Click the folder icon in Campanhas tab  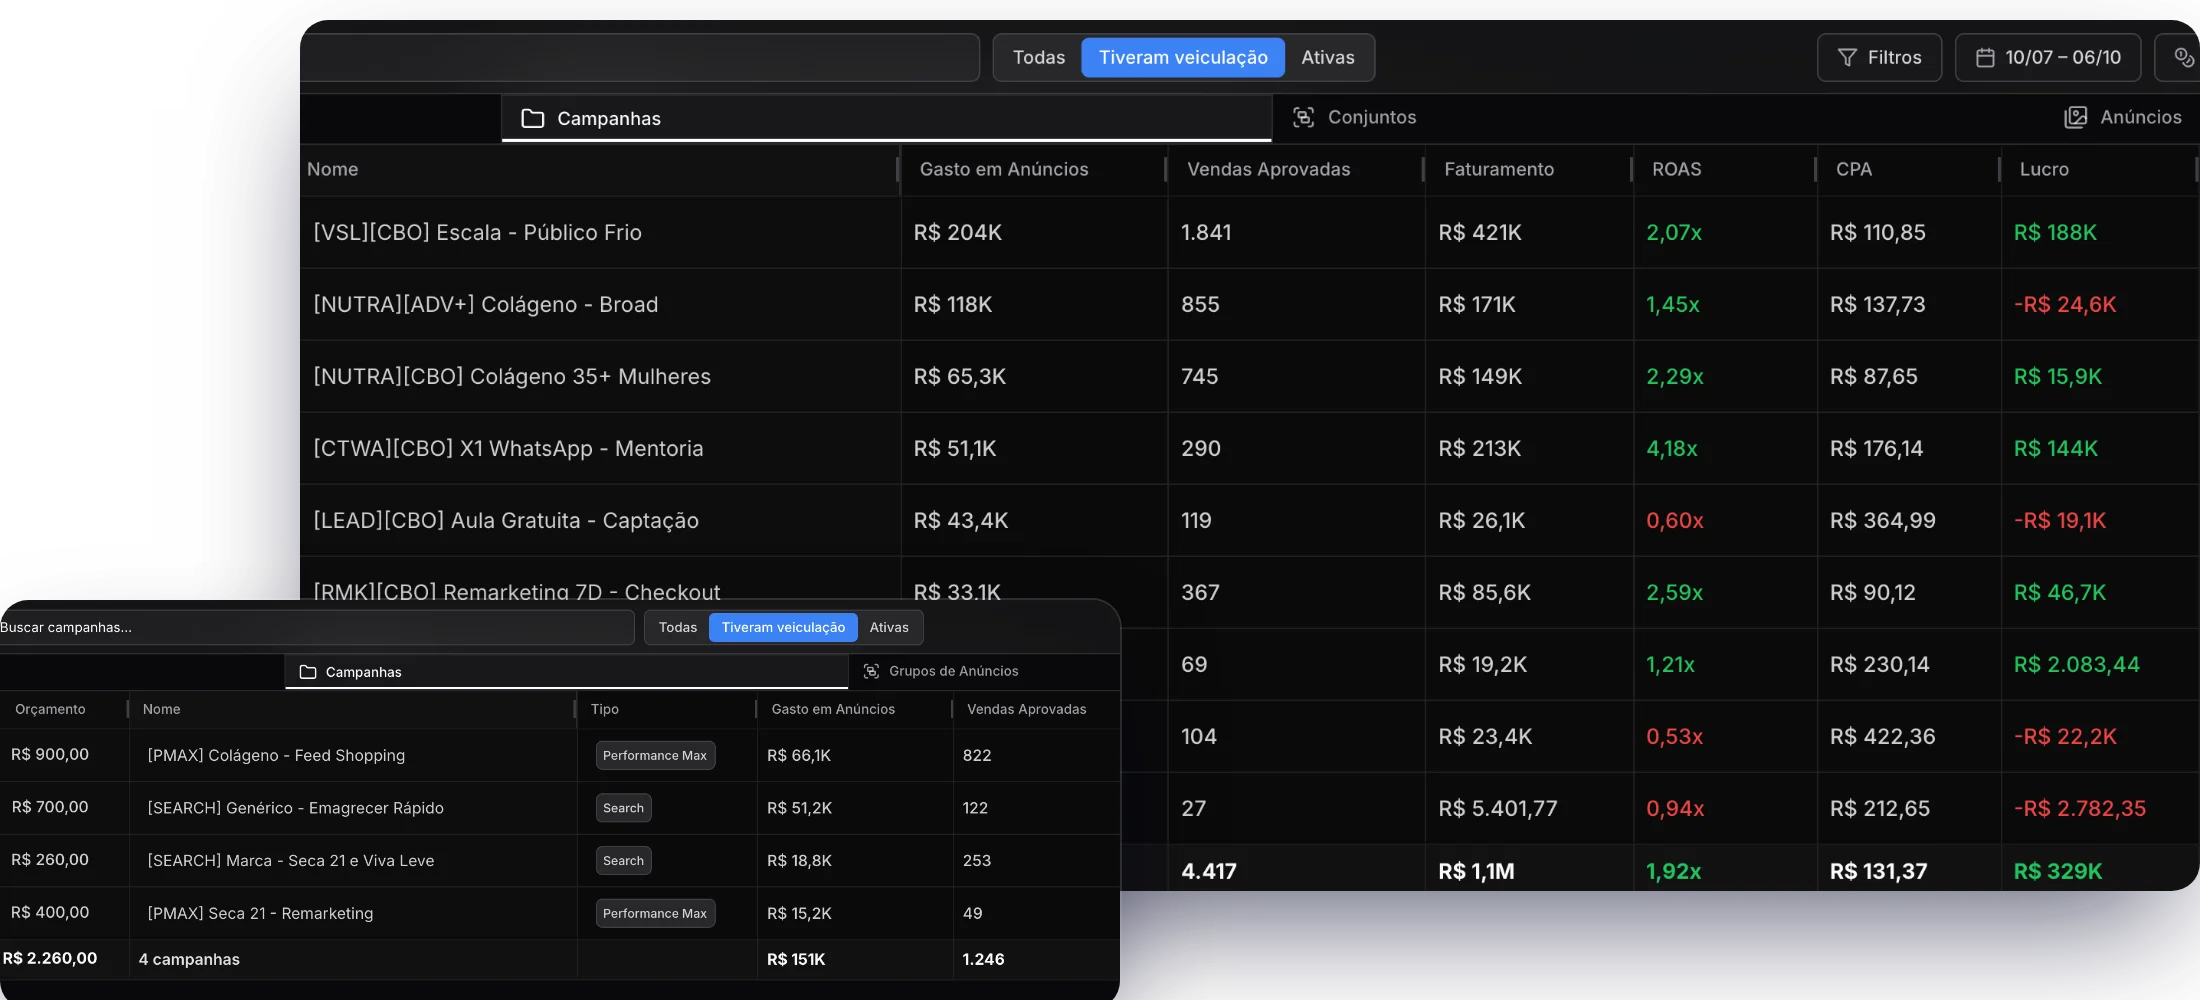[x=533, y=118]
